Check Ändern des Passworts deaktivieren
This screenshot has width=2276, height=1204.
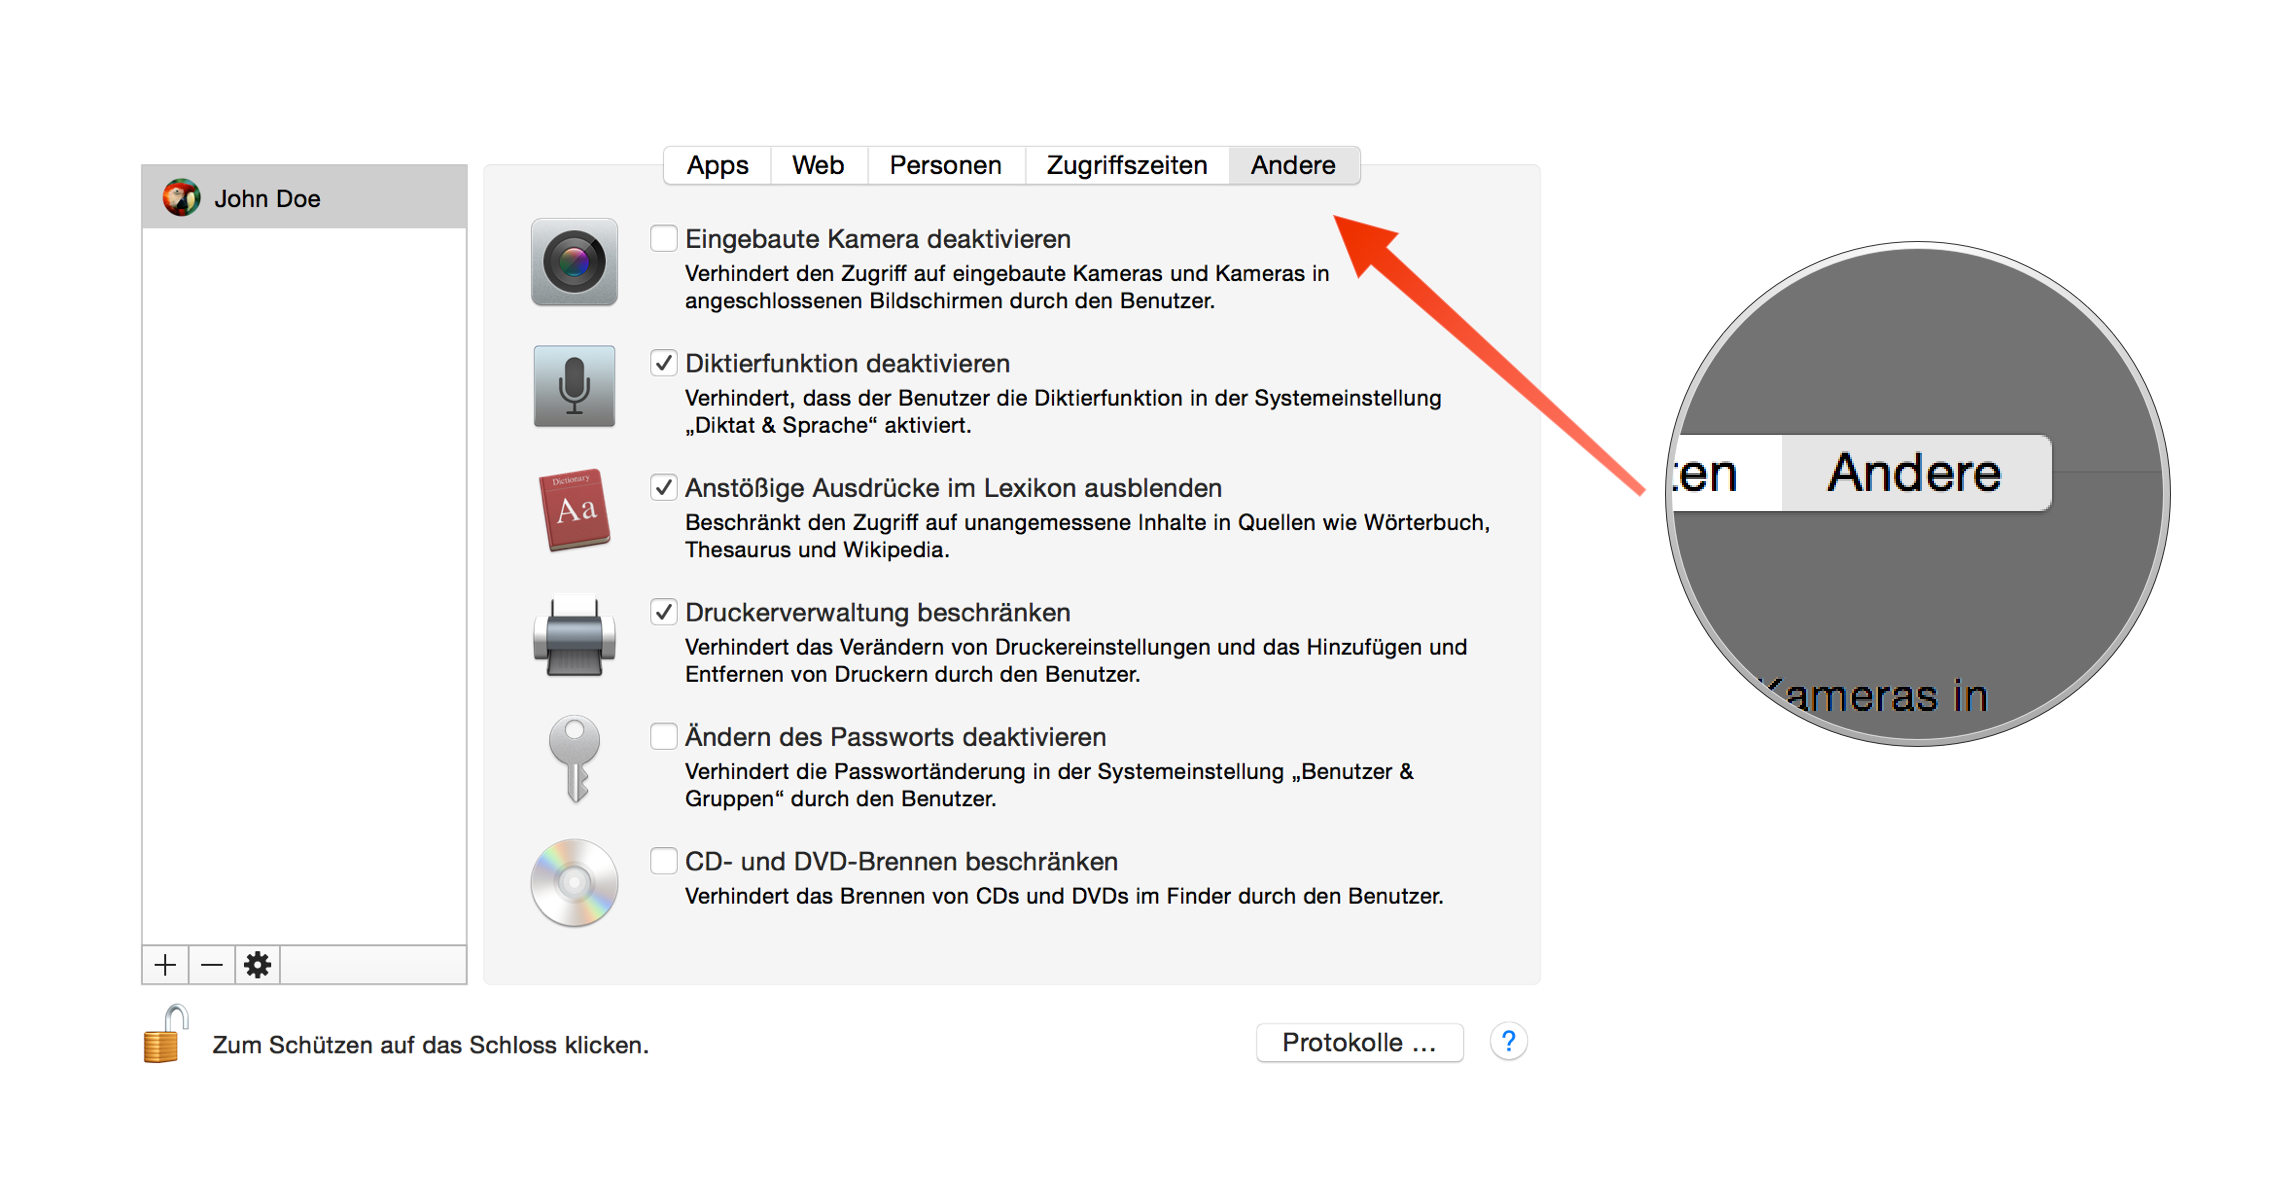(663, 736)
